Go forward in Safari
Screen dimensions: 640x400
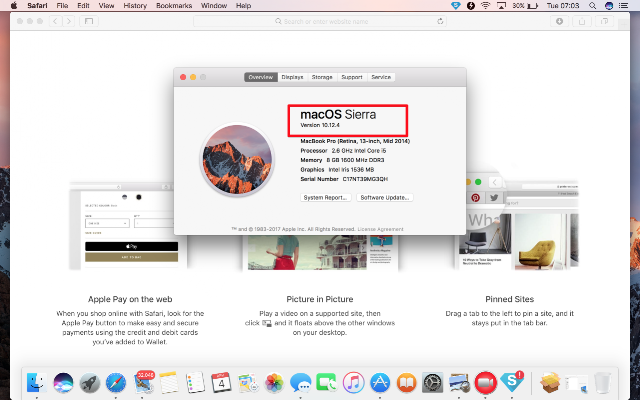69,21
